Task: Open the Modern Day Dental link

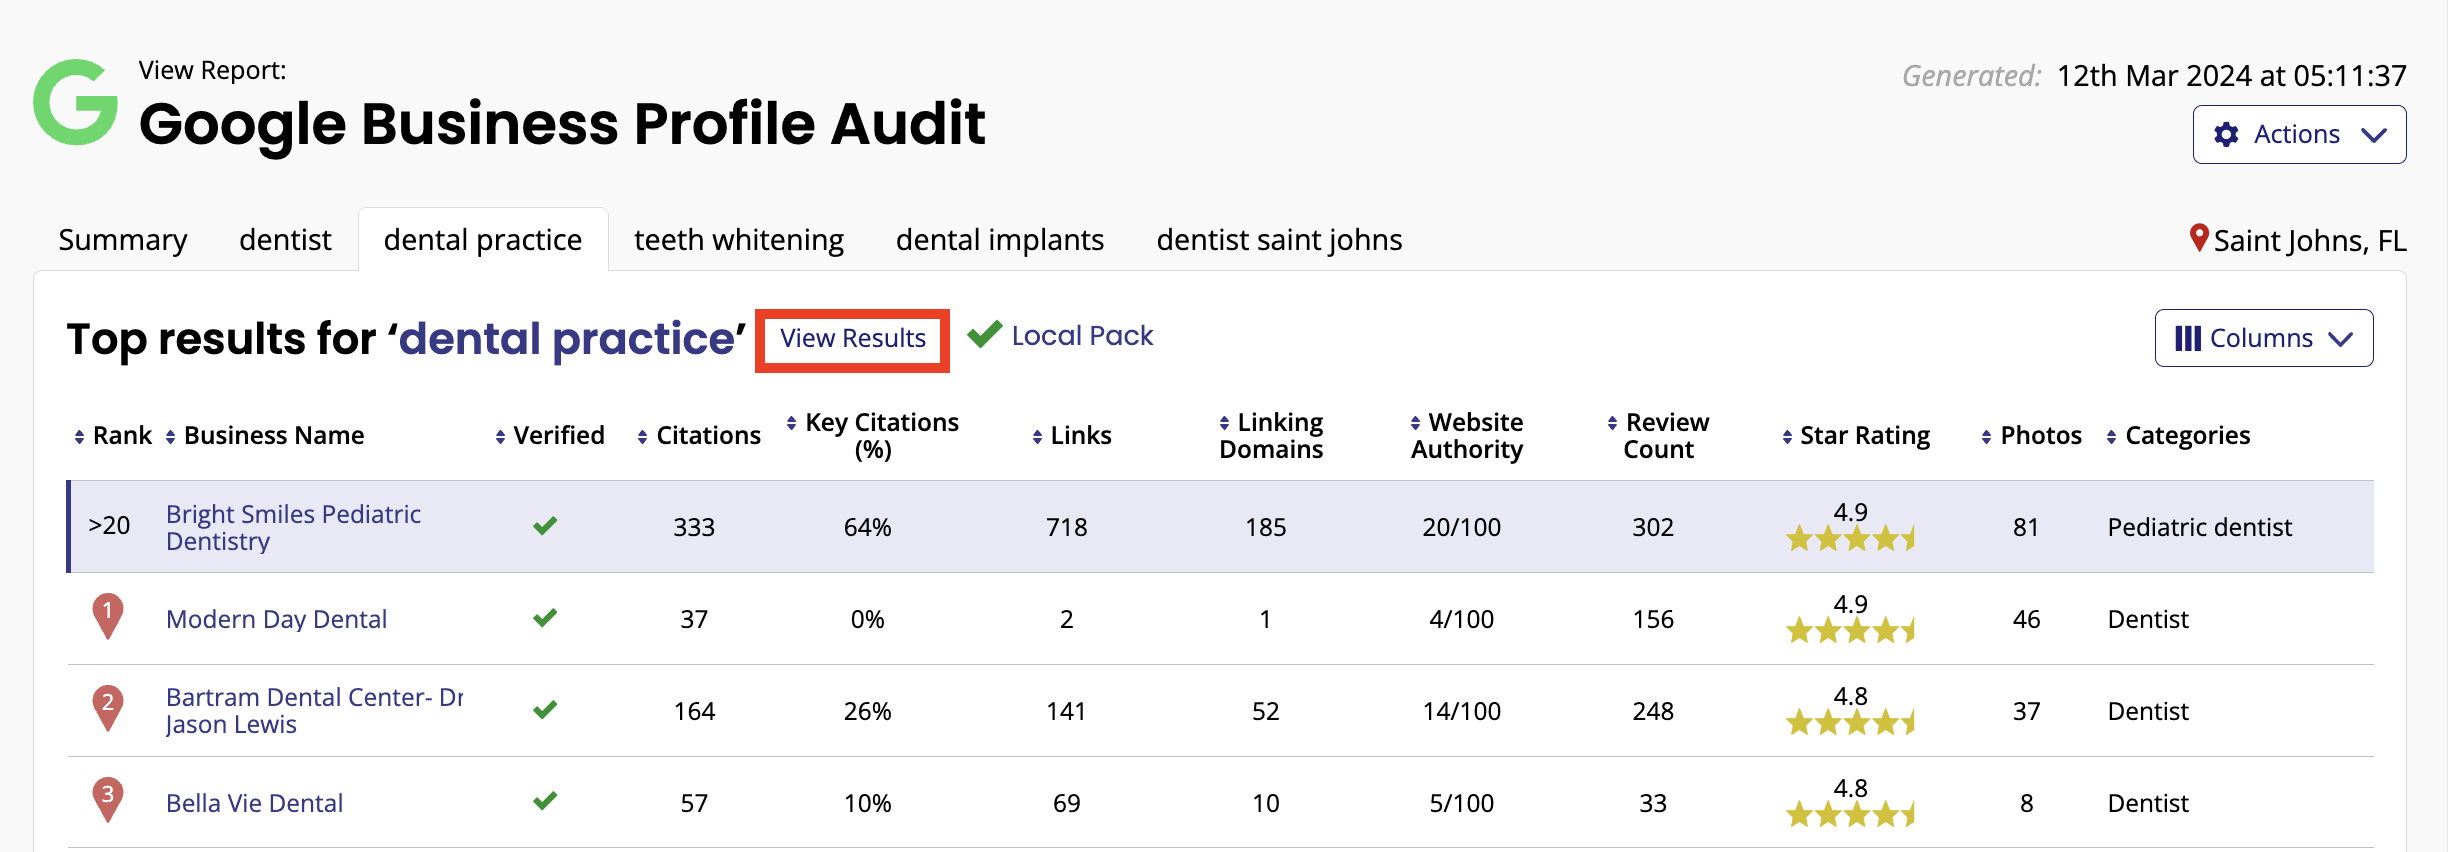Action: [x=276, y=619]
